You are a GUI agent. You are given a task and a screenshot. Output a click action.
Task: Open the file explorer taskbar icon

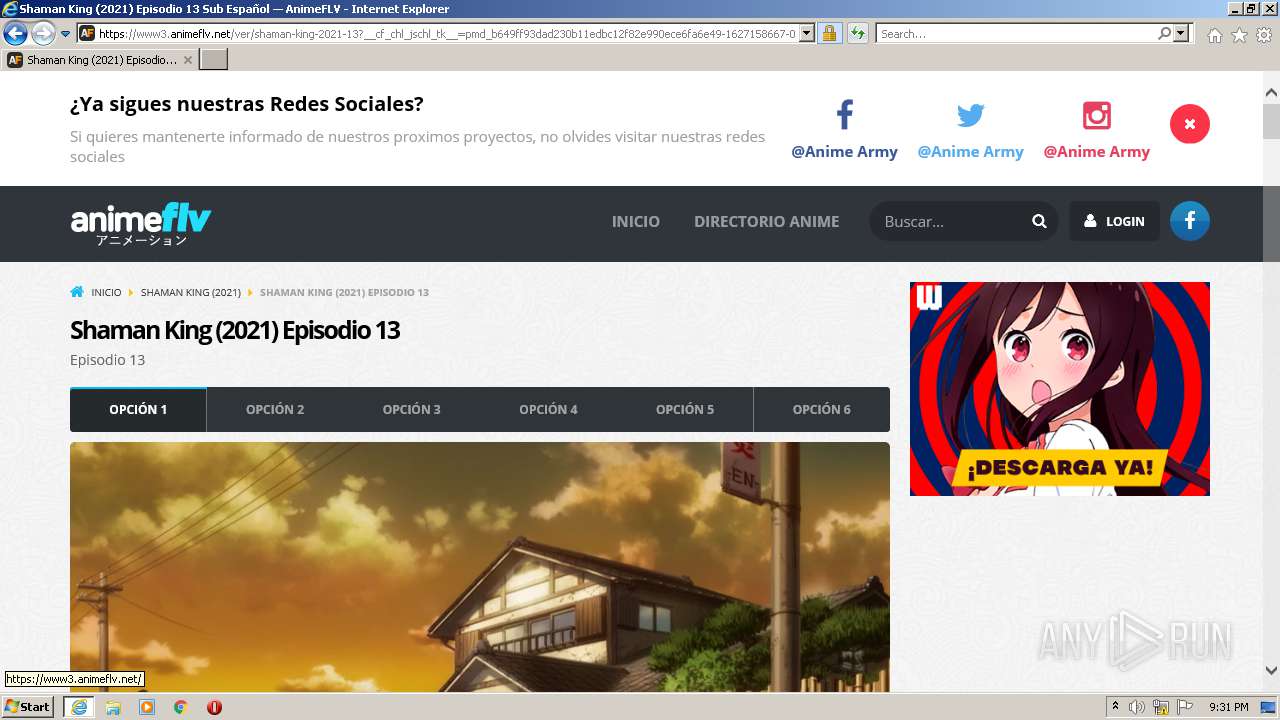click(x=113, y=707)
